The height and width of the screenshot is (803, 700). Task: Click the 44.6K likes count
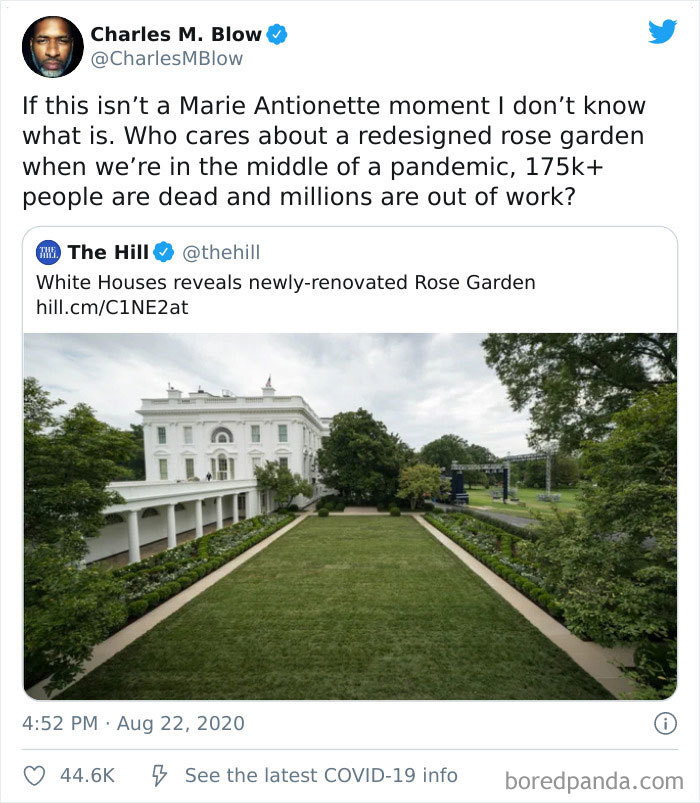click(x=88, y=775)
